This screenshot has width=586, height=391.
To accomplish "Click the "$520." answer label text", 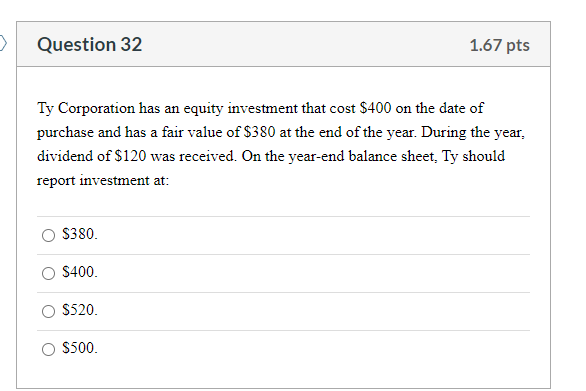I will pyautogui.click(x=80, y=310).
